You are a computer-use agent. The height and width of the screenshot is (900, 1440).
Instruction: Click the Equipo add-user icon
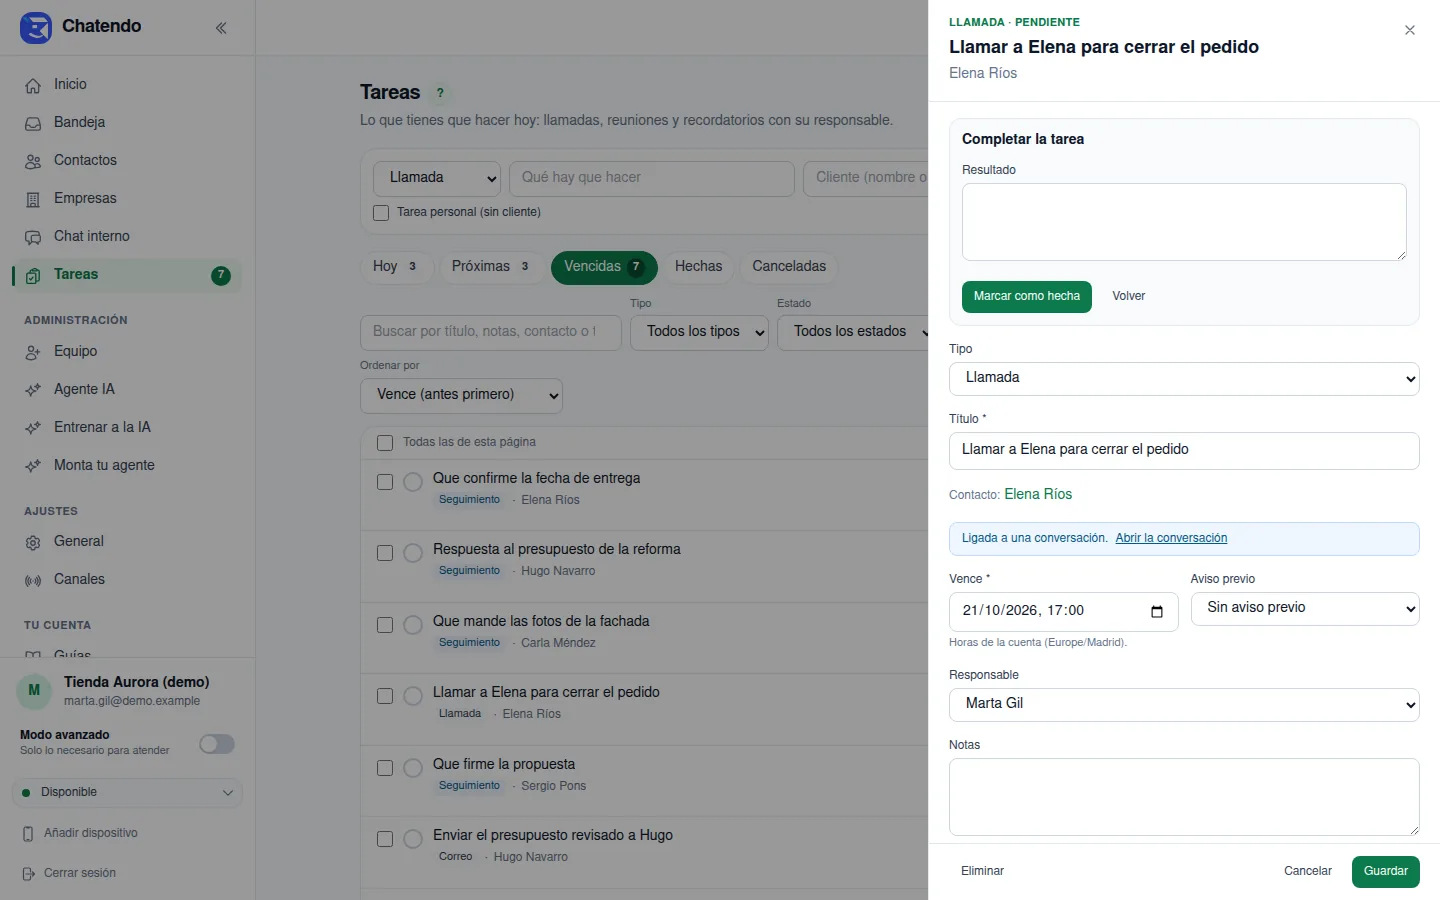pyautogui.click(x=33, y=352)
